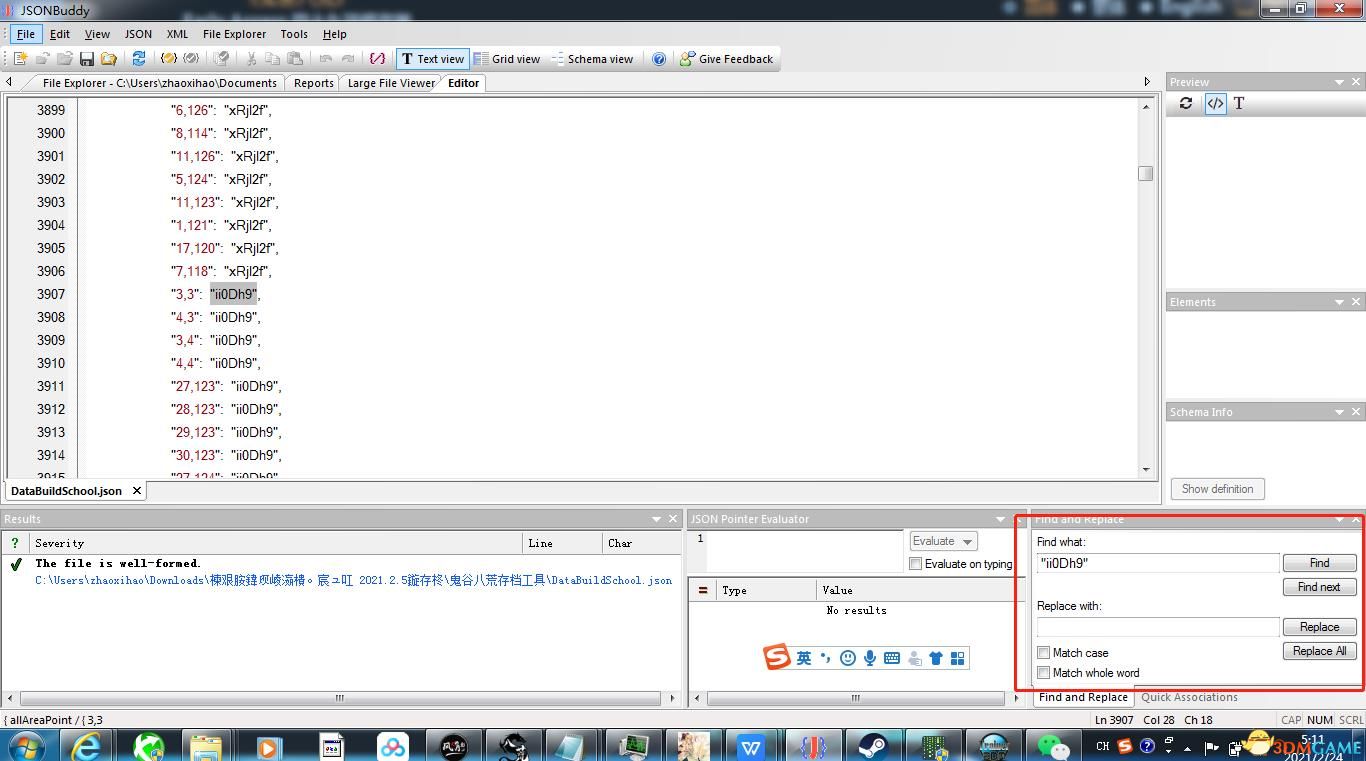Click the Give Feedback button
This screenshot has width=1366, height=761.
pyautogui.click(x=726, y=59)
